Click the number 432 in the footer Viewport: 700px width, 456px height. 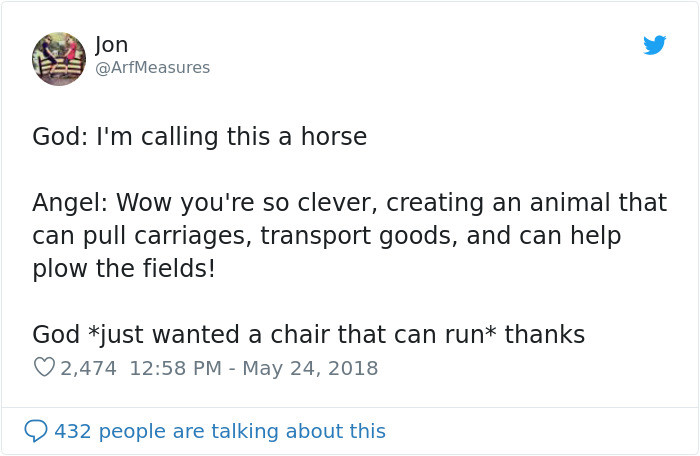pyautogui.click(x=72, y=431)
